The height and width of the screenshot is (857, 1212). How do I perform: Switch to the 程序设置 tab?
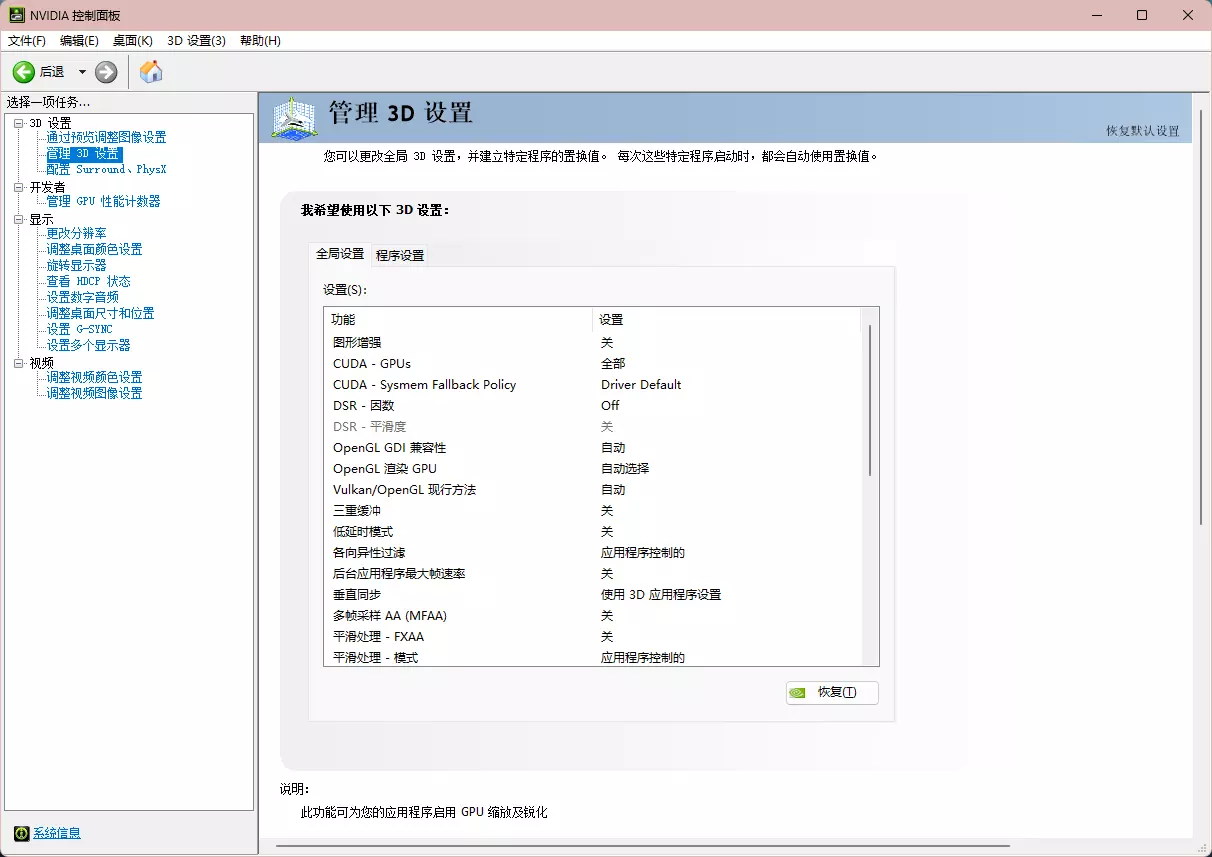click(400, 255)
